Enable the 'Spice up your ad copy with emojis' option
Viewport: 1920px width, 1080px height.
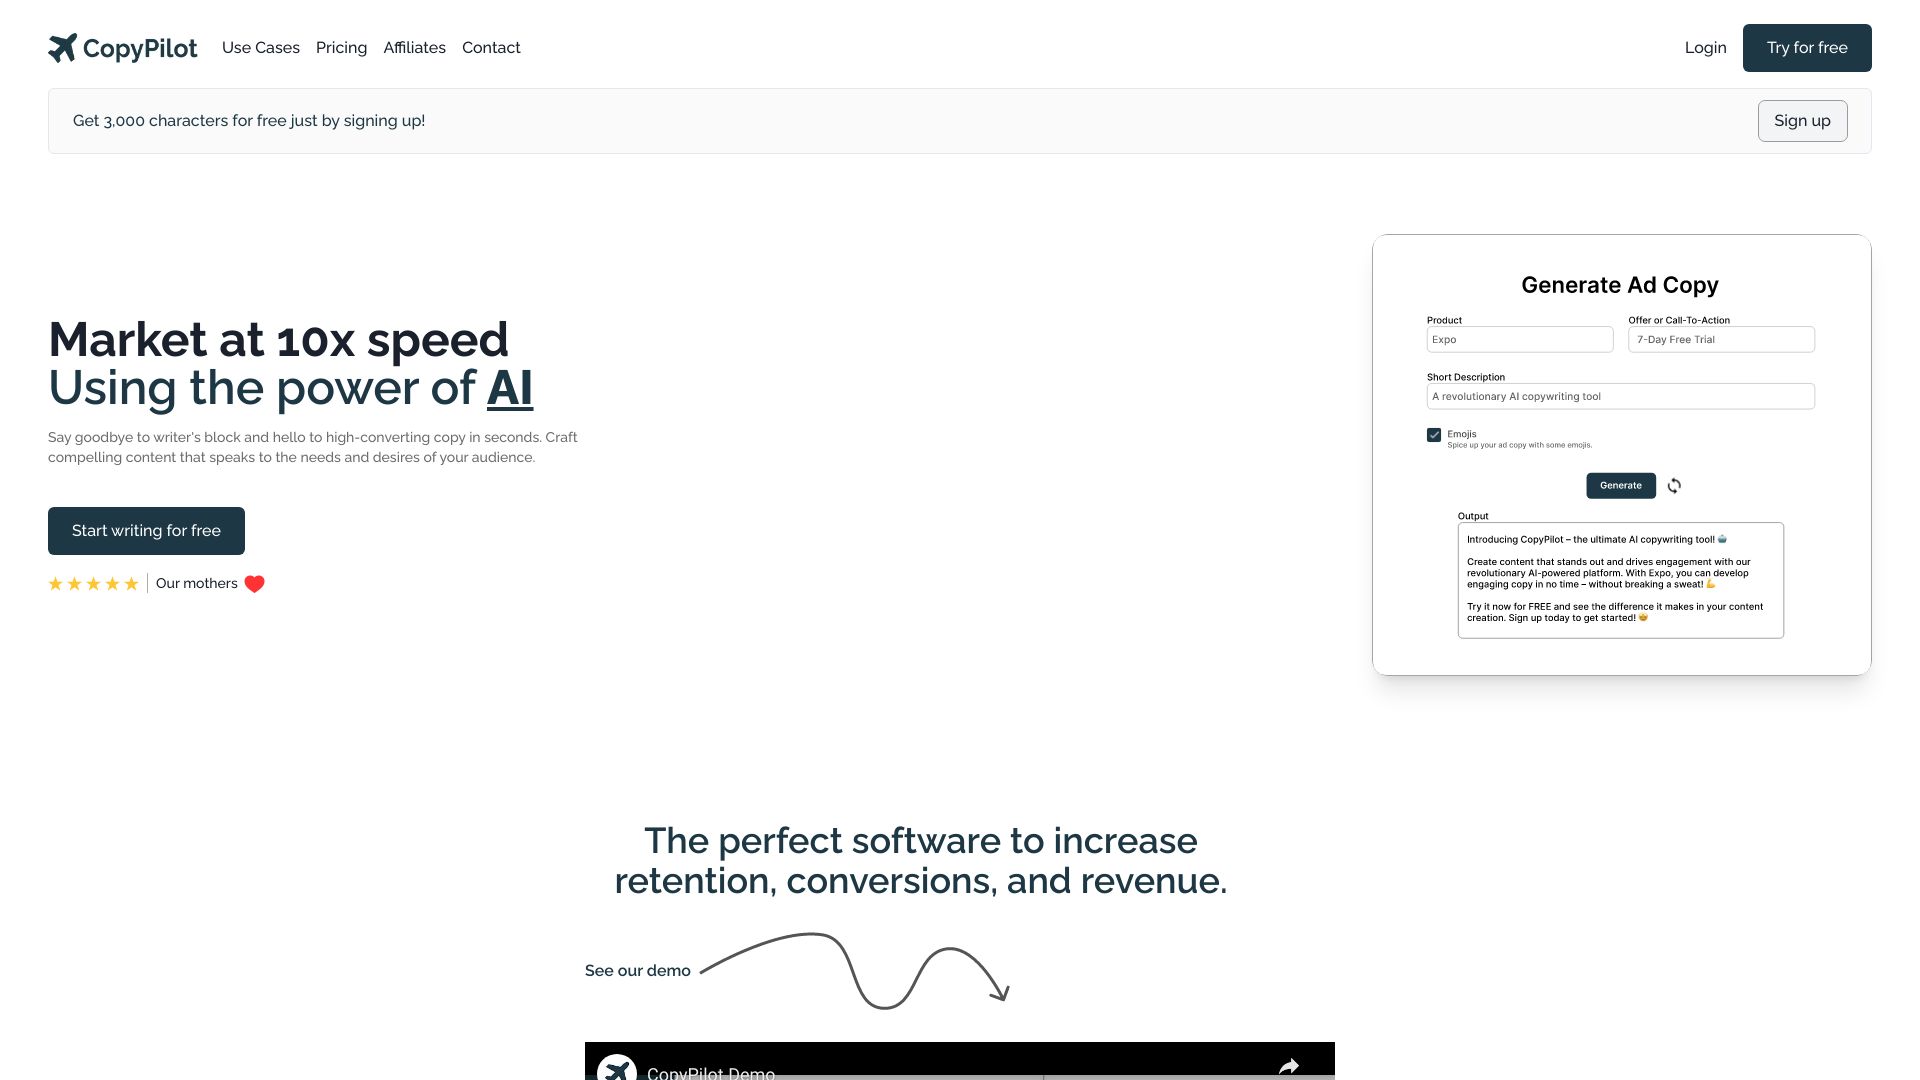[1433, 434]
